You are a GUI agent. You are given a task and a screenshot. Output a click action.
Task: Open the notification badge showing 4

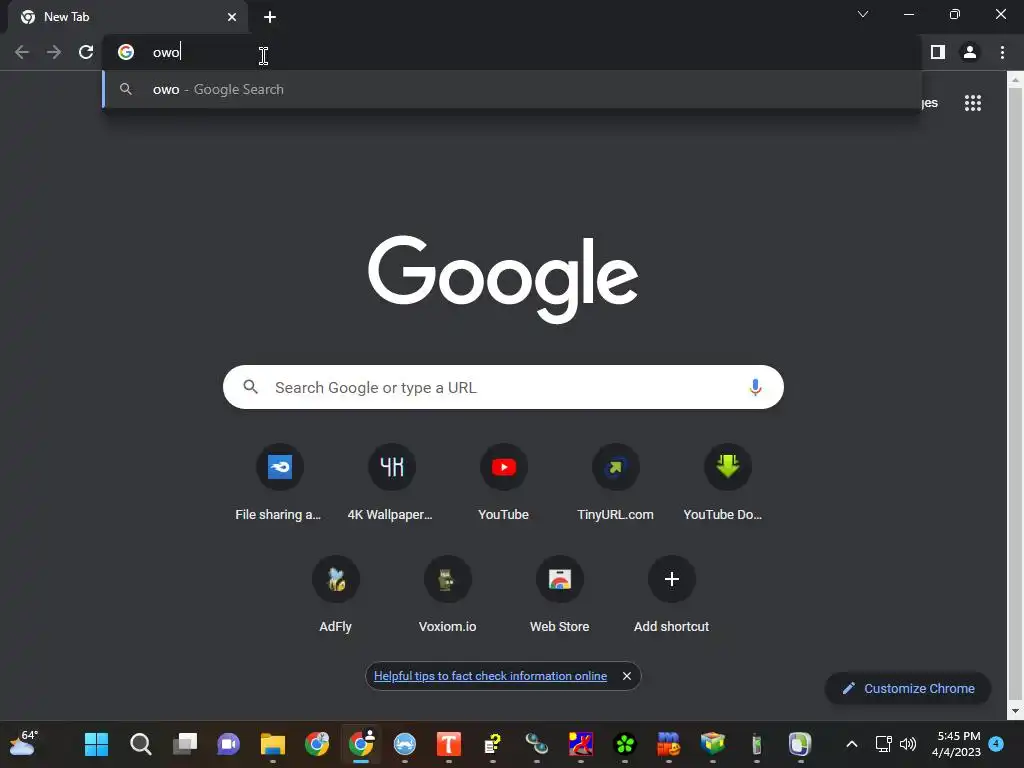[996, 743]
